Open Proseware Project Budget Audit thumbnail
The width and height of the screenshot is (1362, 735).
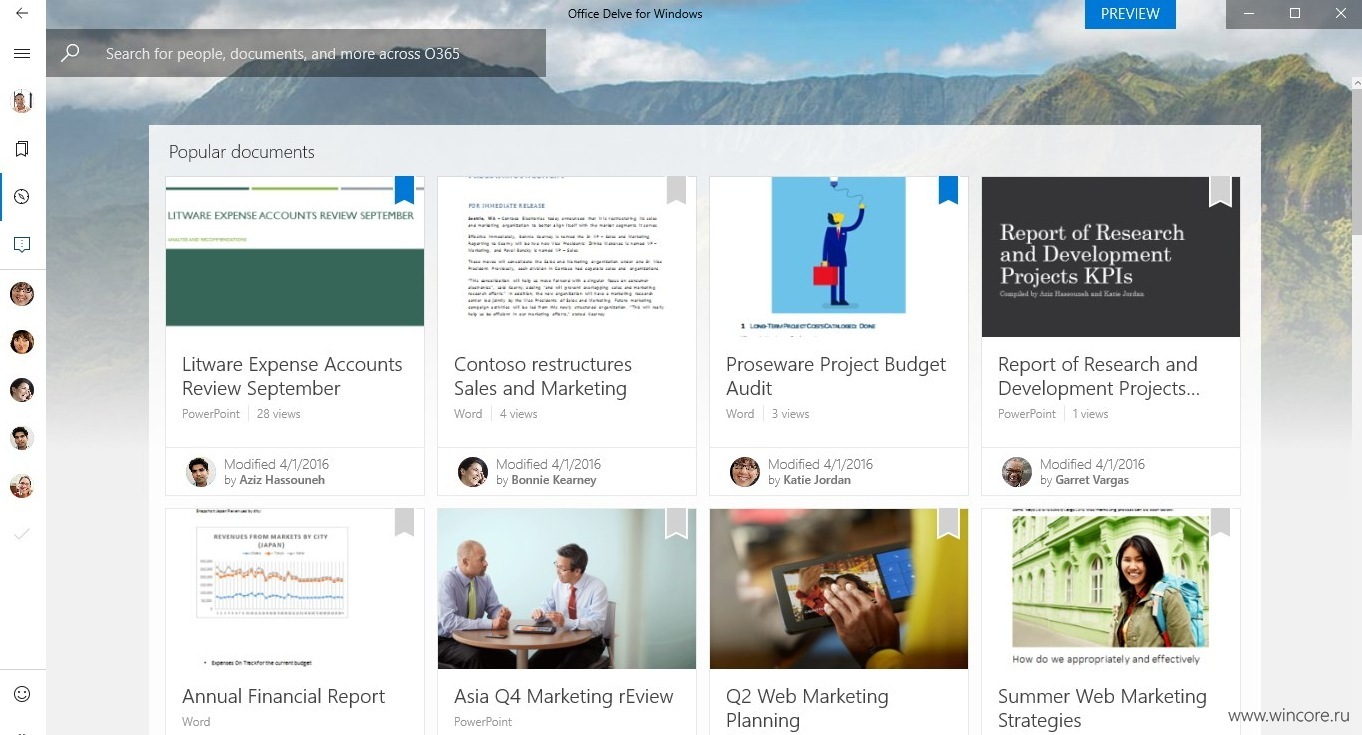pyautogui.click(x=839, y=257)
